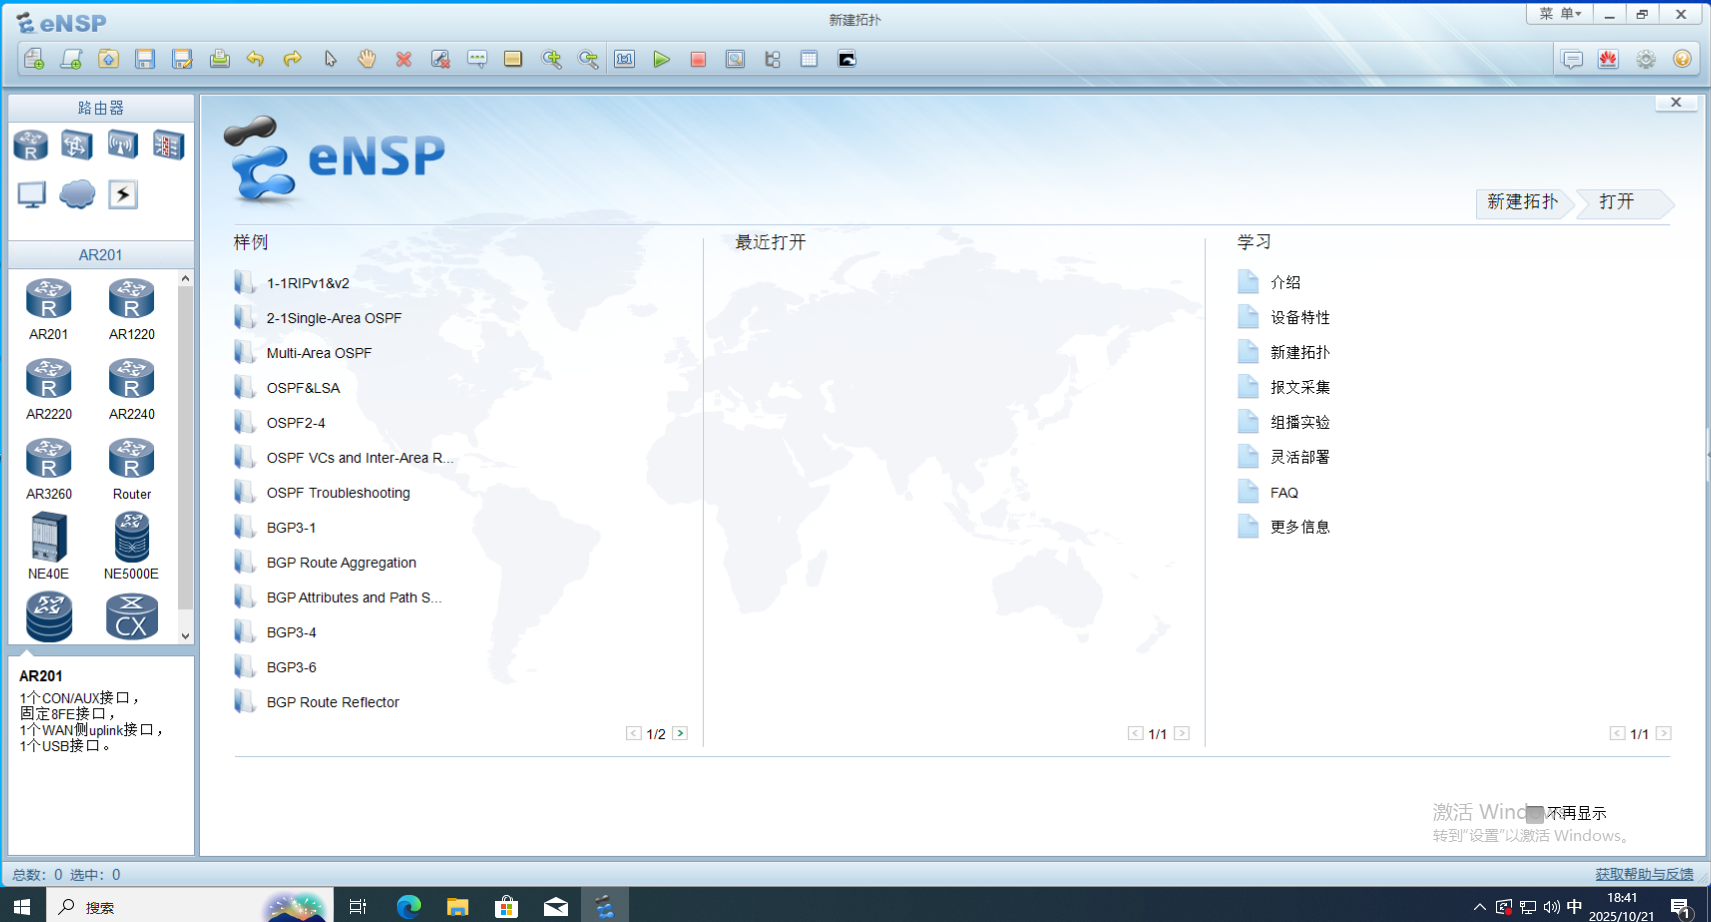This screenshot has width=1711, height=922.
Task: Open the 报文采集 learning document
Action: pyautogui.click(x=1299, y=387)
